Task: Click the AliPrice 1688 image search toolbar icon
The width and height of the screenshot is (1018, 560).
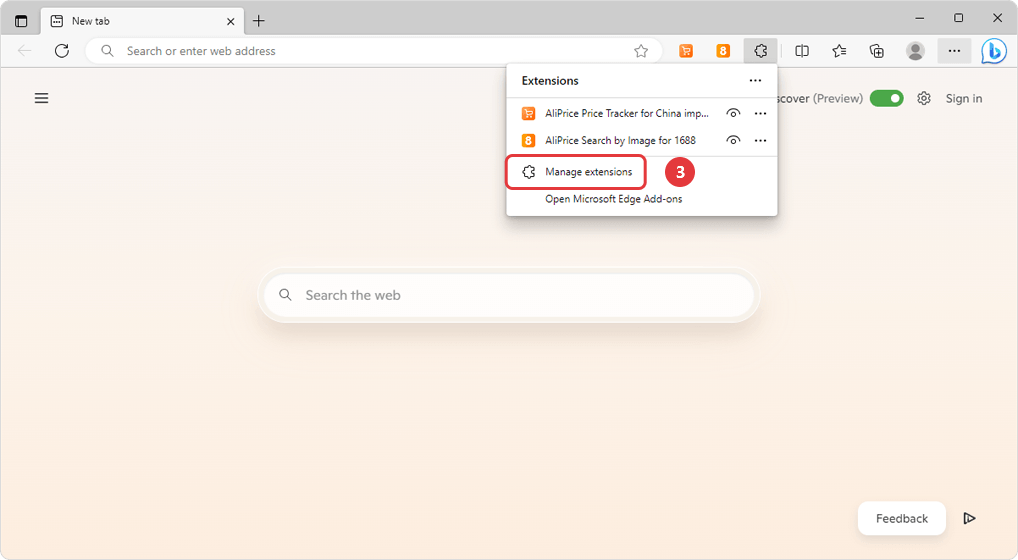Action: coord(723,51)
